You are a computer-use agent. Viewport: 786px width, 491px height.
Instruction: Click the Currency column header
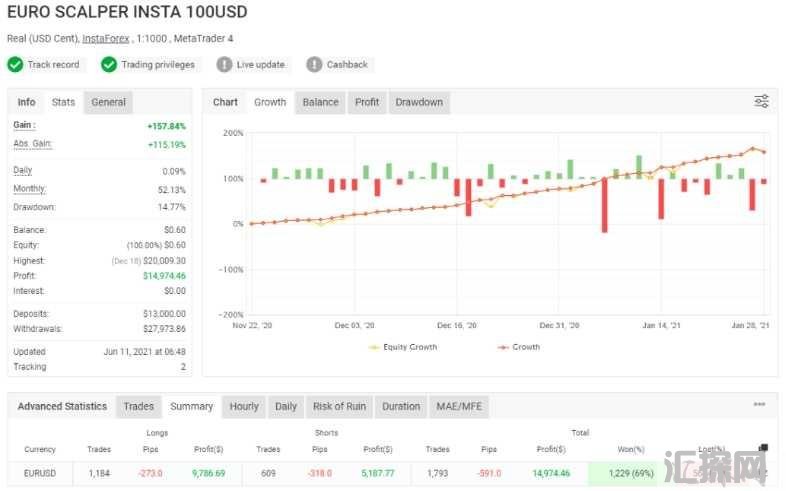(40, 449)
